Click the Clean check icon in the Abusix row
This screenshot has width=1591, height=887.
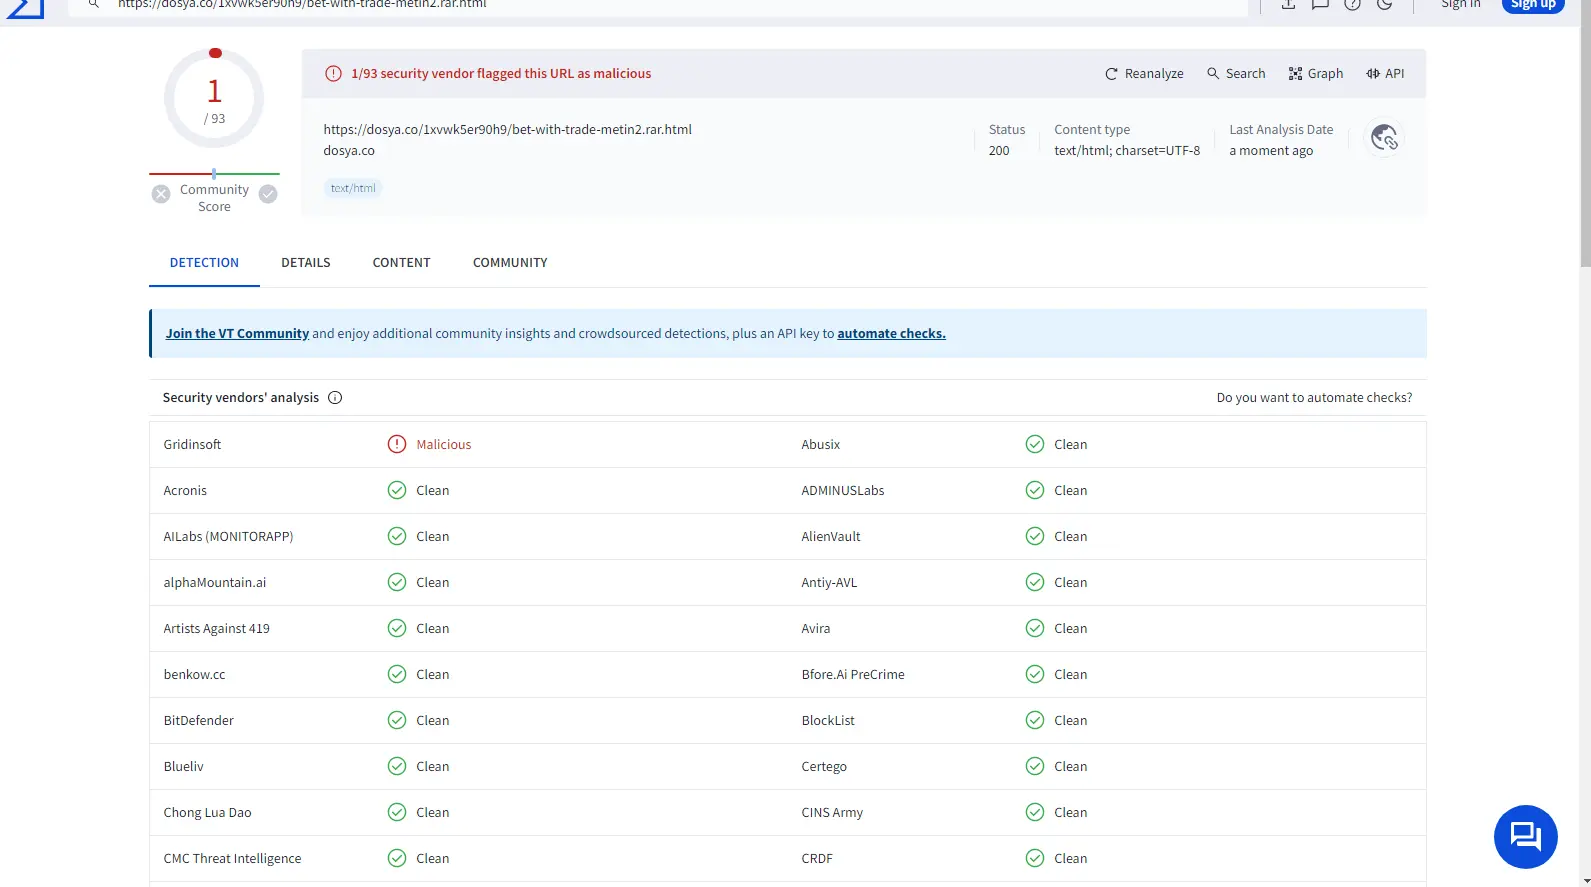(1035, 444)
